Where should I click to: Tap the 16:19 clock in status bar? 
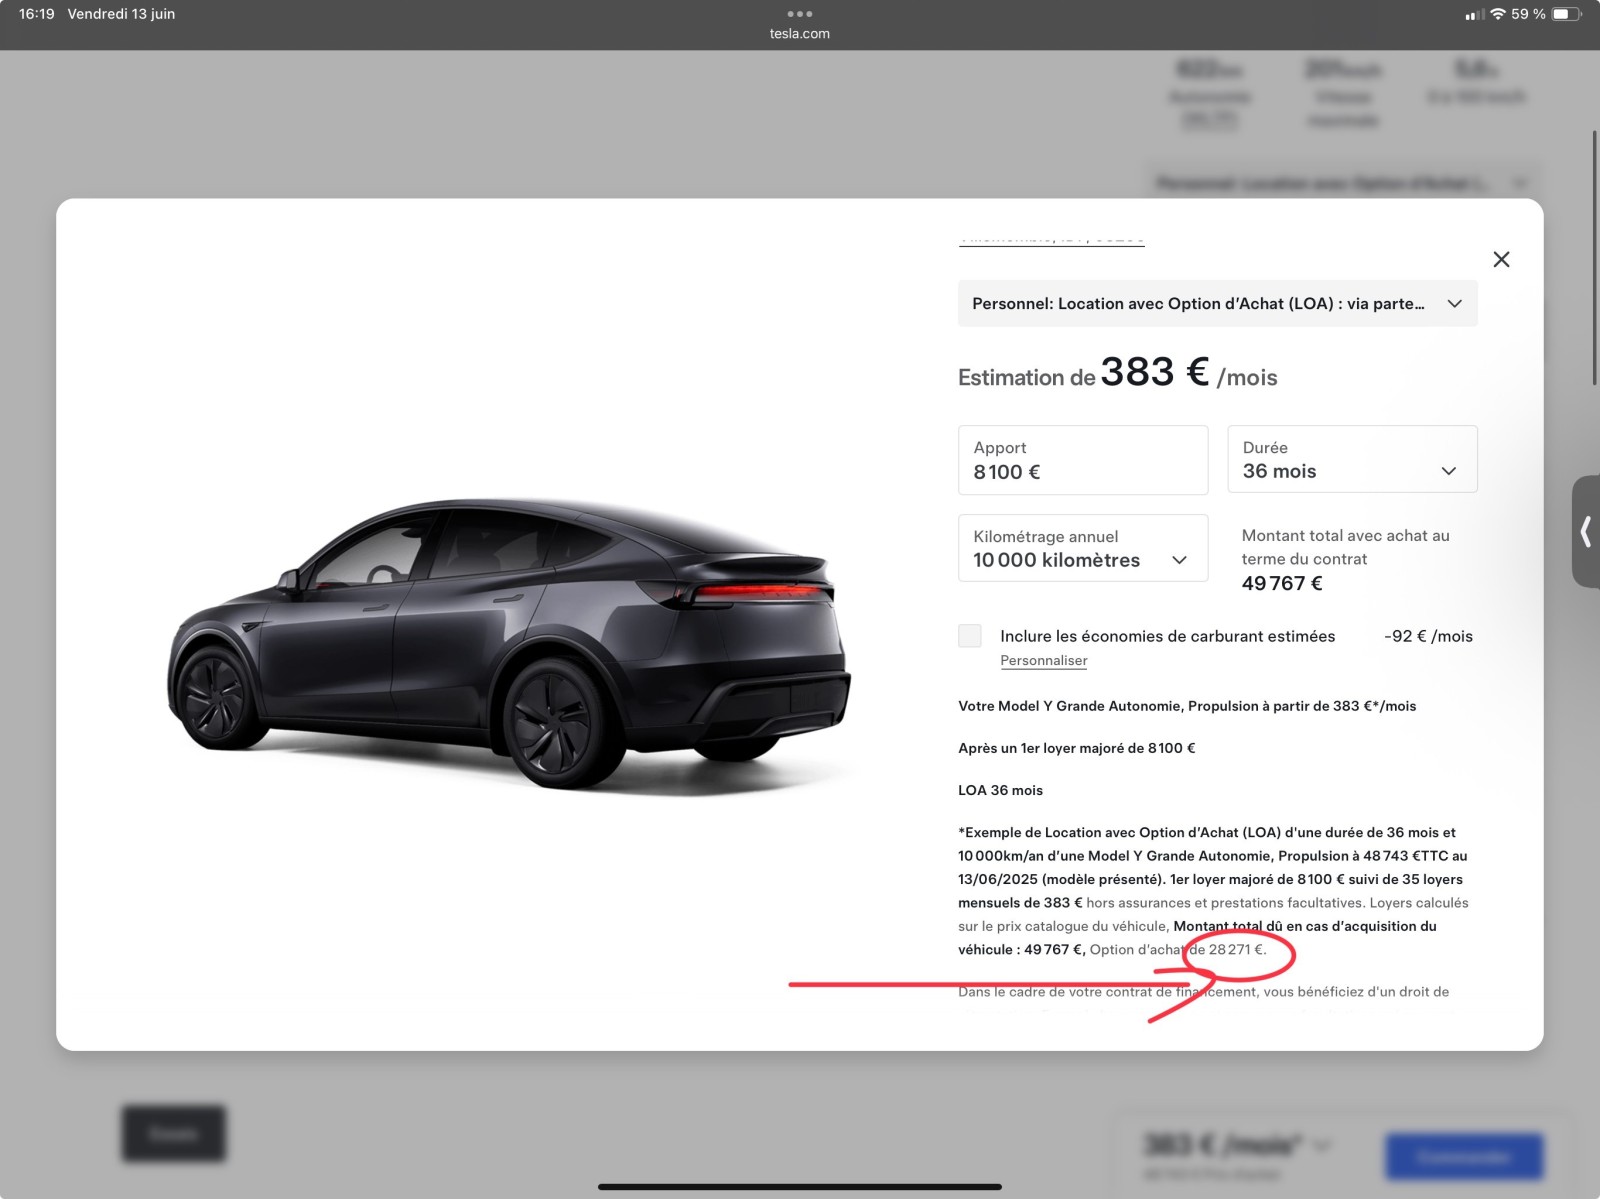37,14
